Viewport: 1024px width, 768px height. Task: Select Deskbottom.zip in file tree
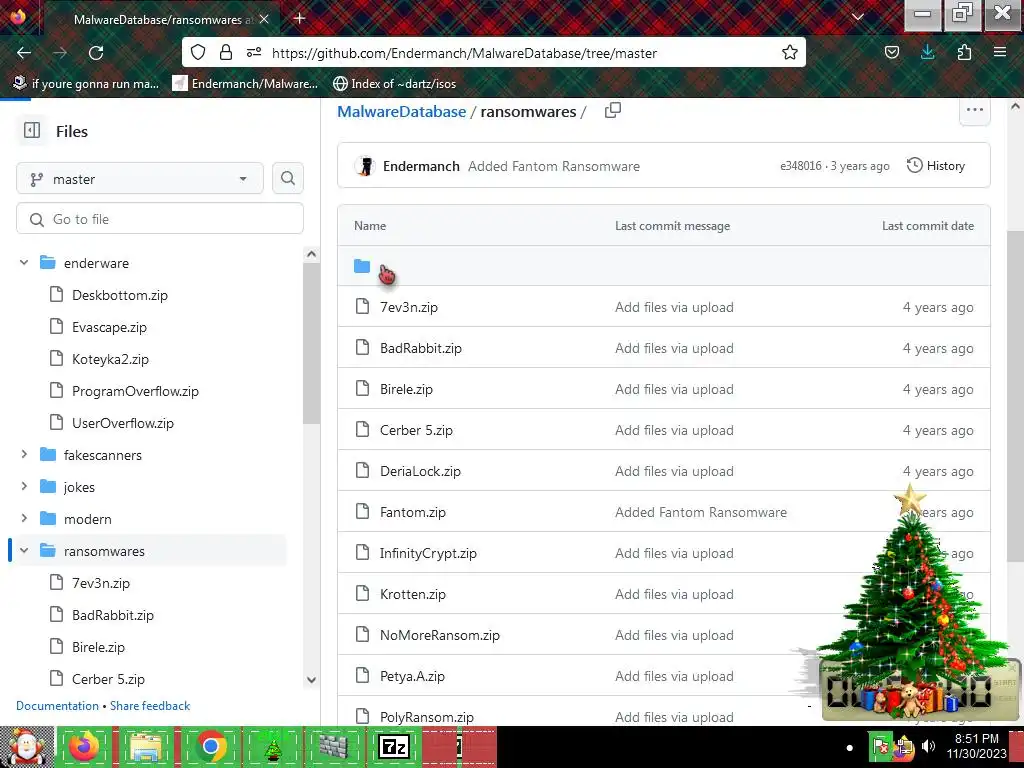click(x=120, y=295)
